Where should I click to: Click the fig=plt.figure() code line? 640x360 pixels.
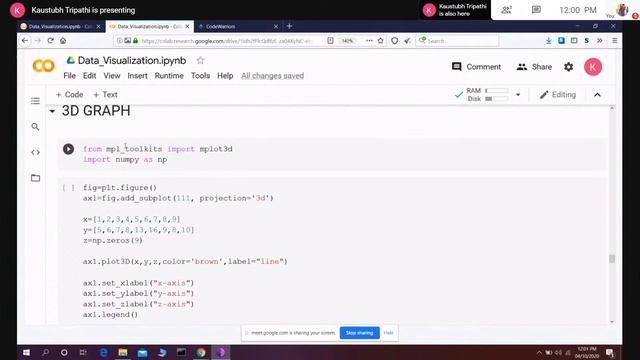[120, 188]
